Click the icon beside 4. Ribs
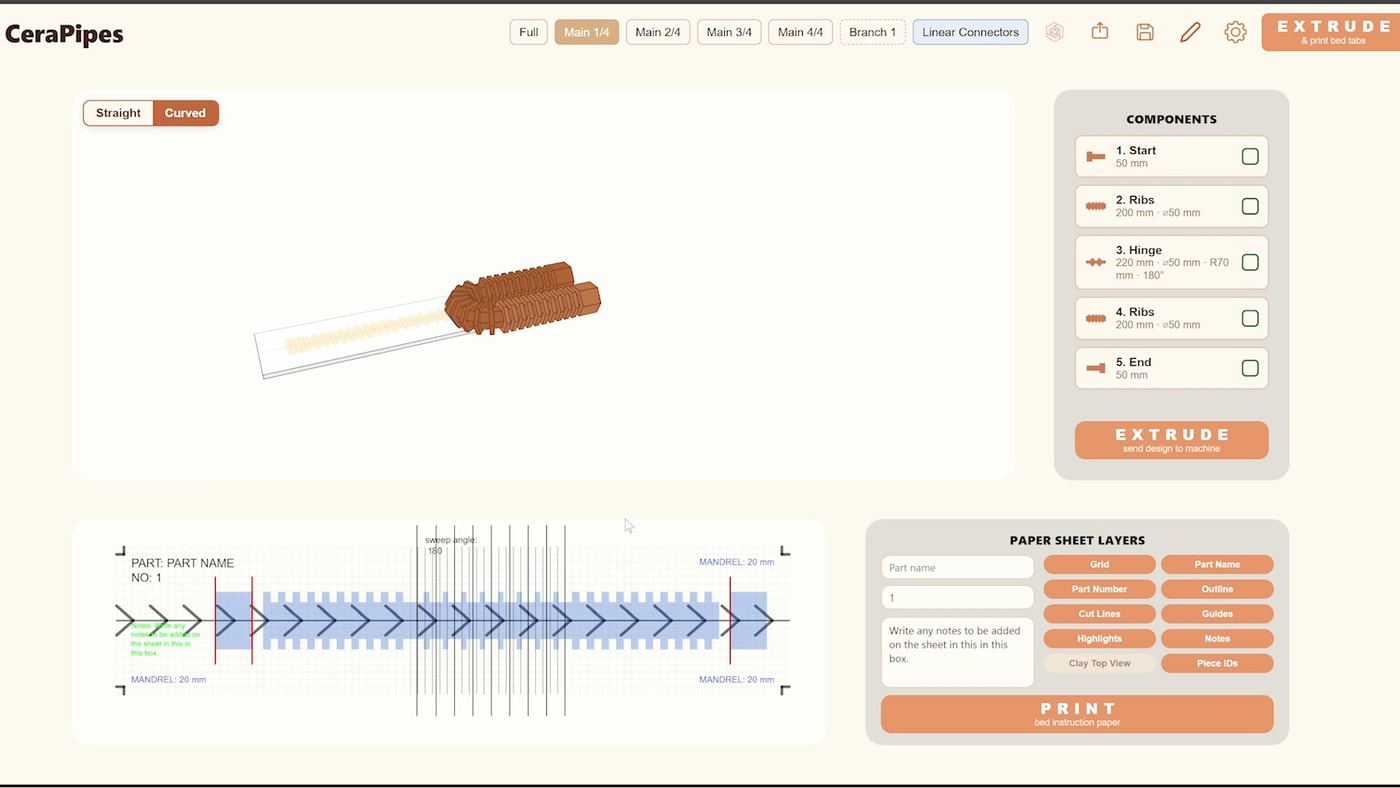 [1096, 318]
